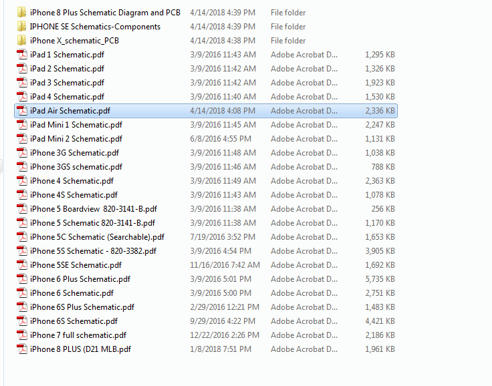This screenshot has height=386, width=492.
Task: Click 'File folder' type of iPhone X_schematic_PCB
Action: 288,41
